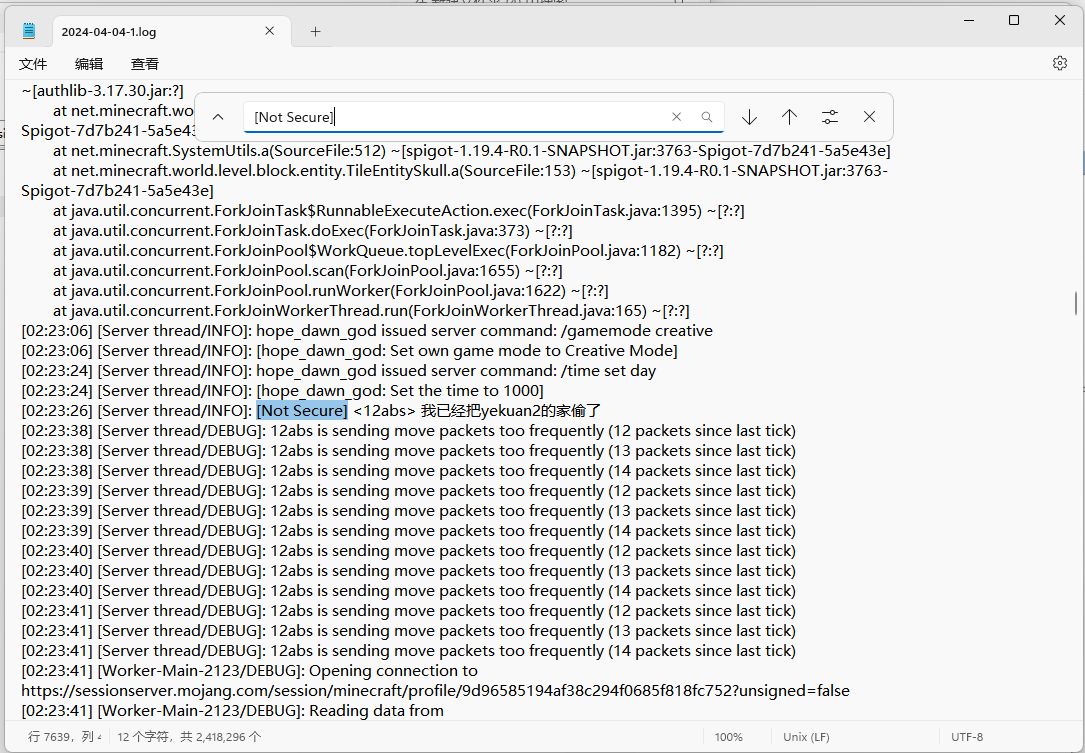The image size is (1085, 753).
Task: Add a new tab
Action: (x=315, y=31)
